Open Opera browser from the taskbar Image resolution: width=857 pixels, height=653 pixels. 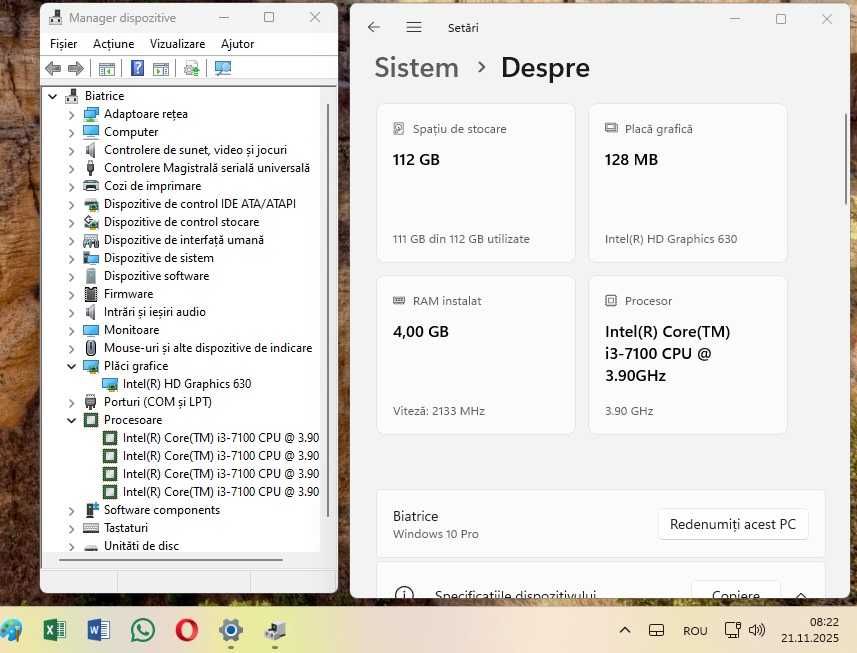coord(186,630)
